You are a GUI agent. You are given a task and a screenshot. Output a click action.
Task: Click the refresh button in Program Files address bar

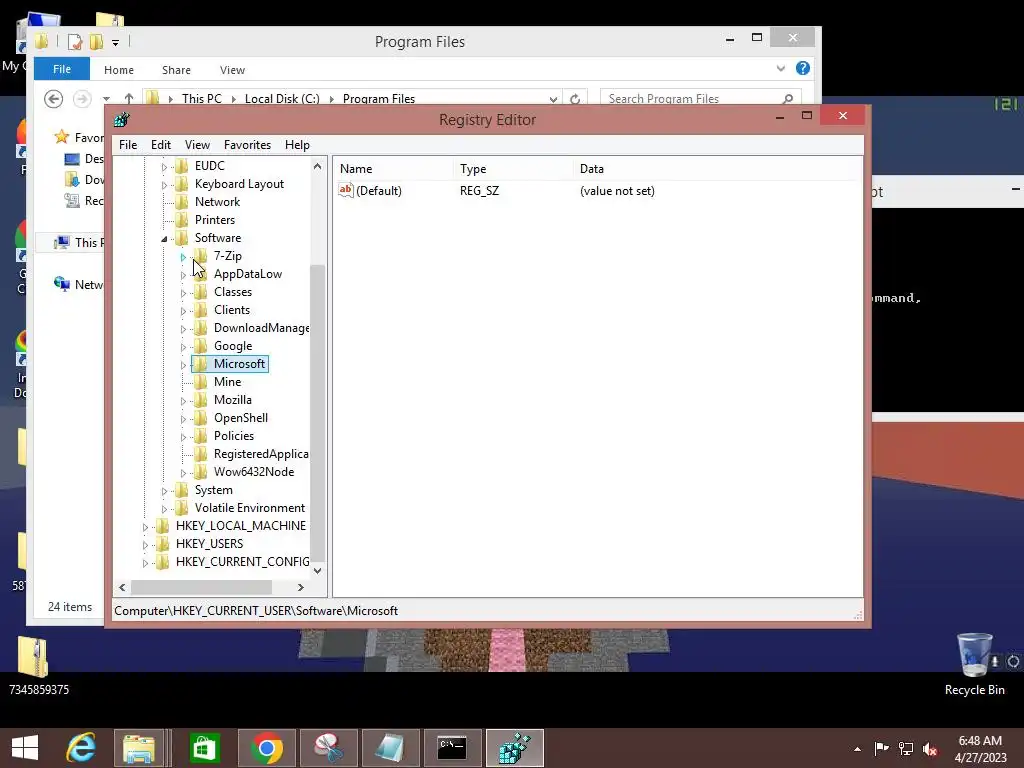click(x=575, y=99)
